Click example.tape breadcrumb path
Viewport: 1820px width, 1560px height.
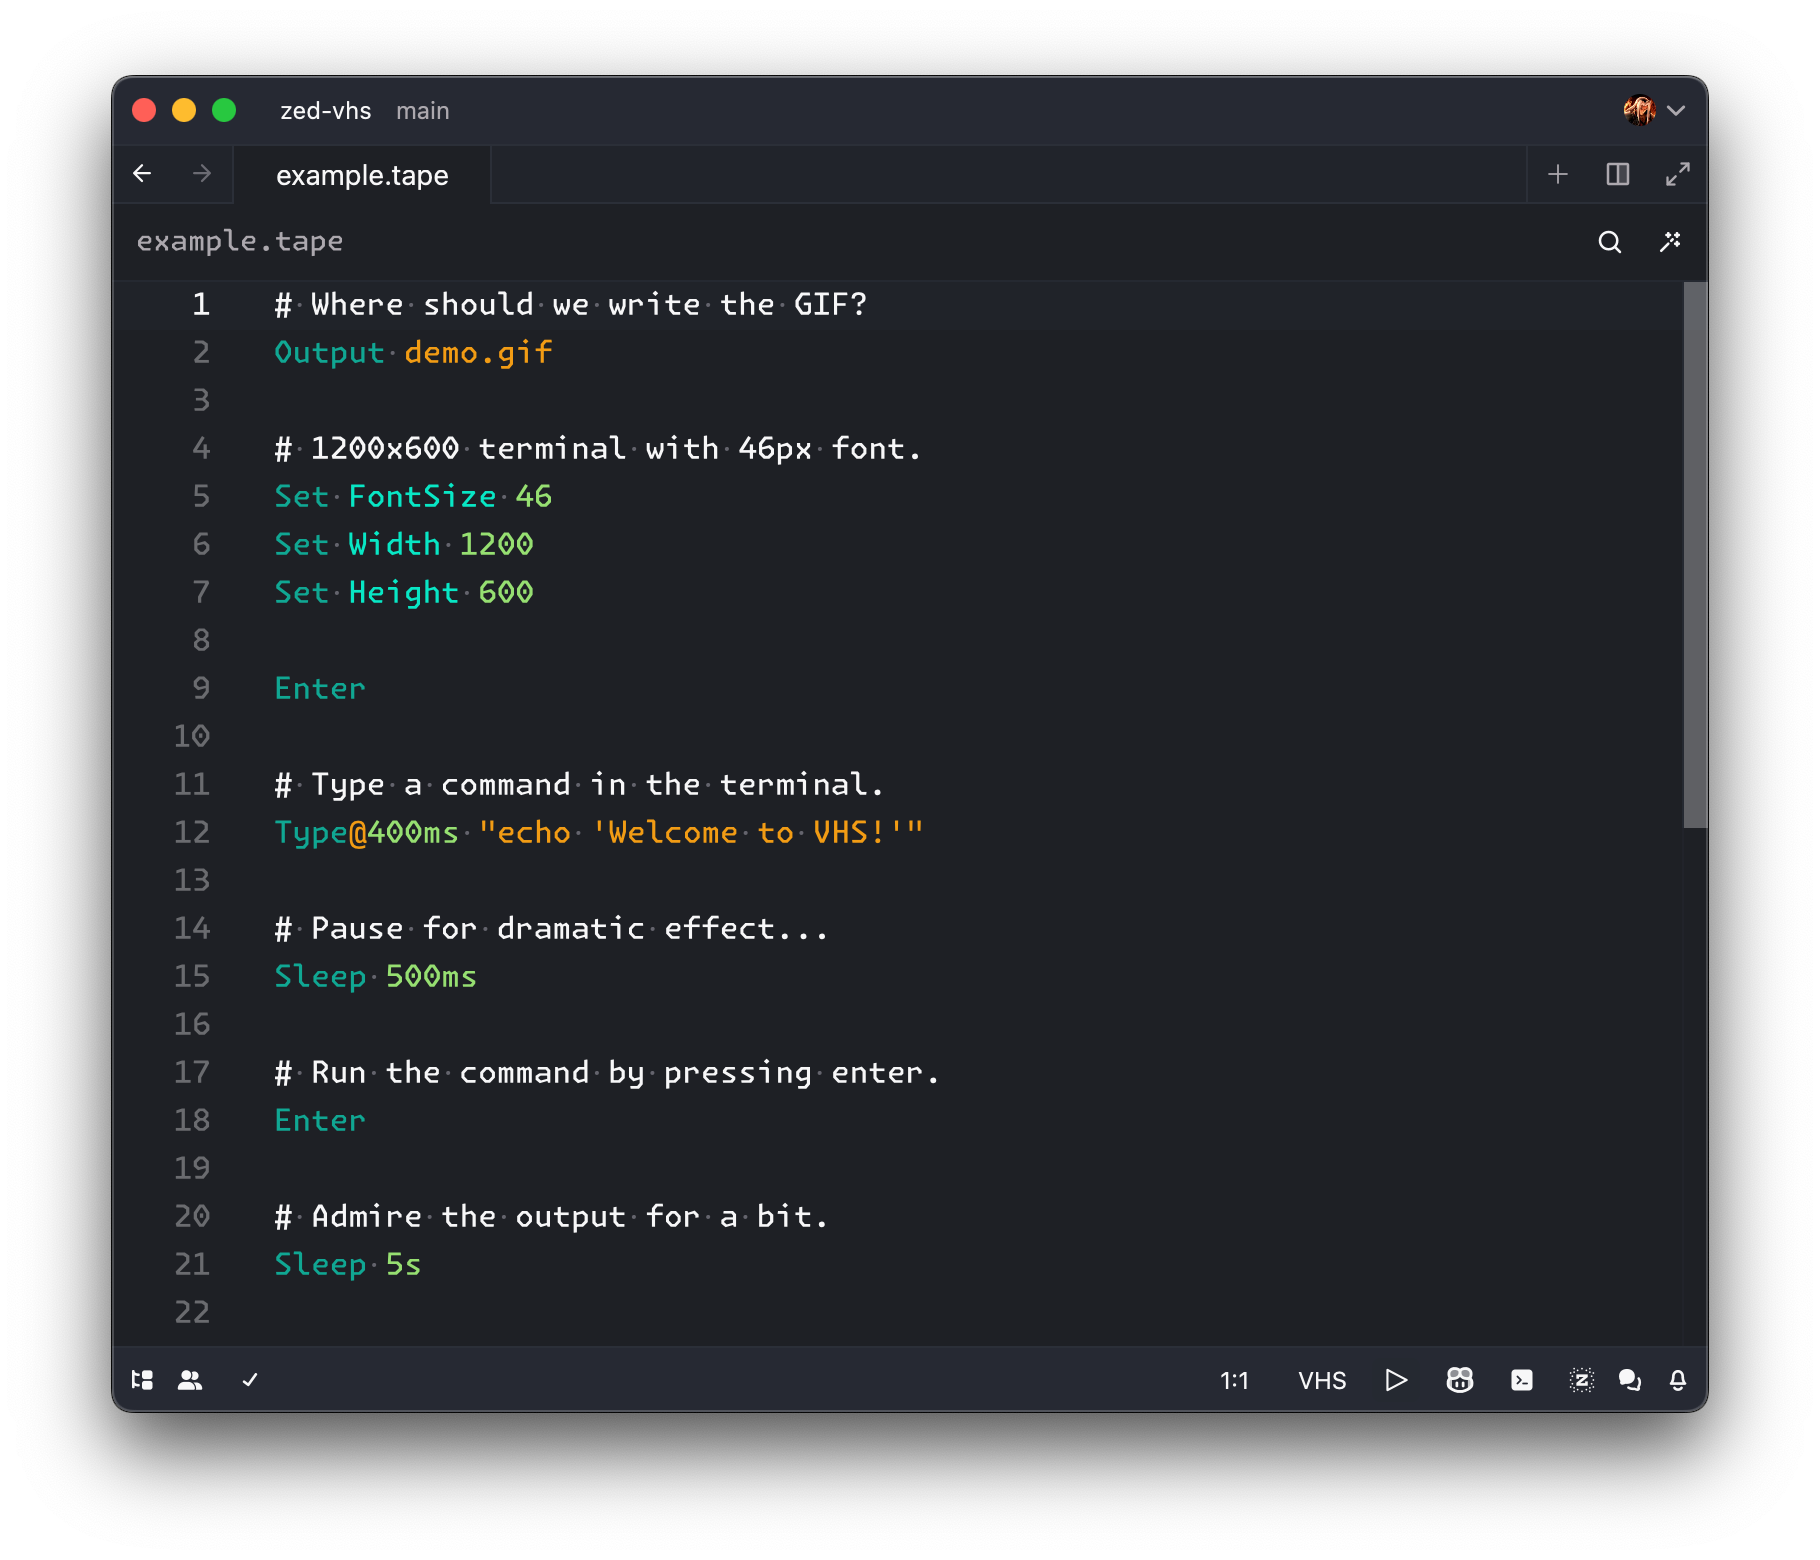pyautogui.click(x=240, y=241)
